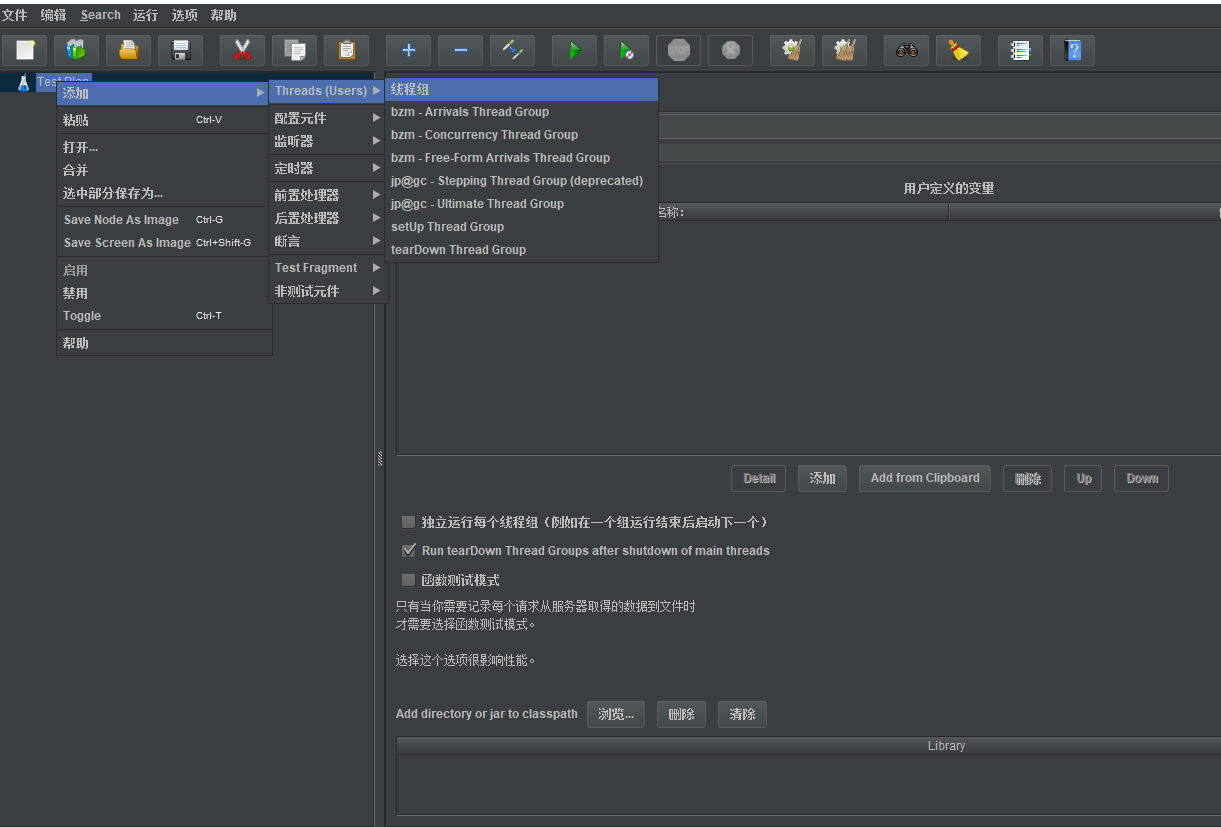Click the Search binoculars icon

coord(906,50)
